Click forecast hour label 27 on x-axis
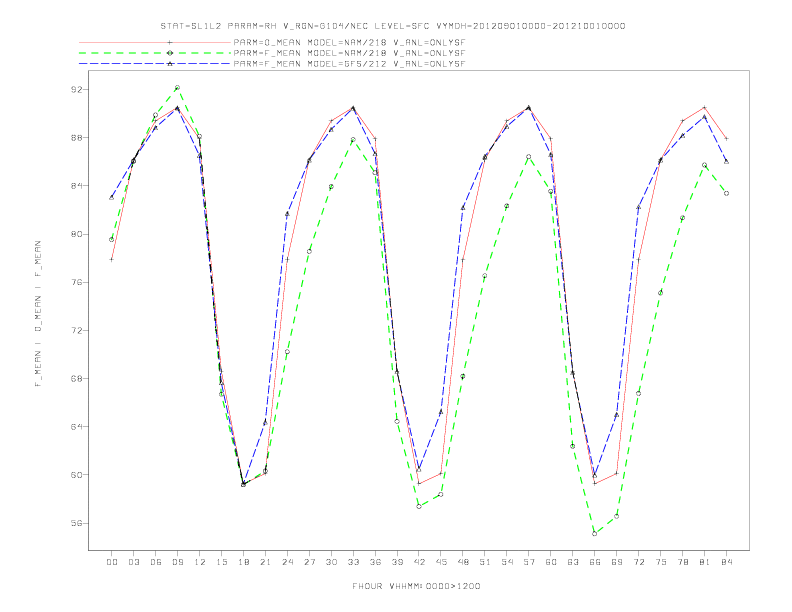The height and width of the screenshot is (612, 792). (x=309, y=562)
